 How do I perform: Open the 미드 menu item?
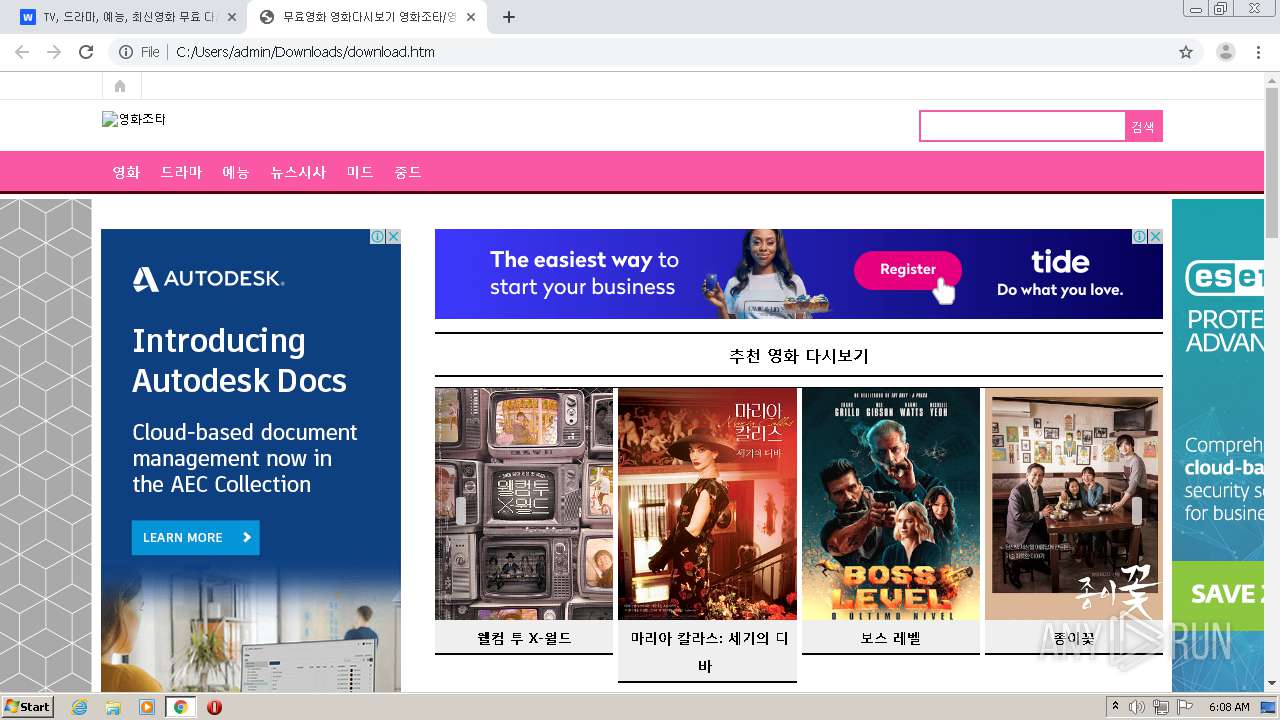tap(360, 172)
